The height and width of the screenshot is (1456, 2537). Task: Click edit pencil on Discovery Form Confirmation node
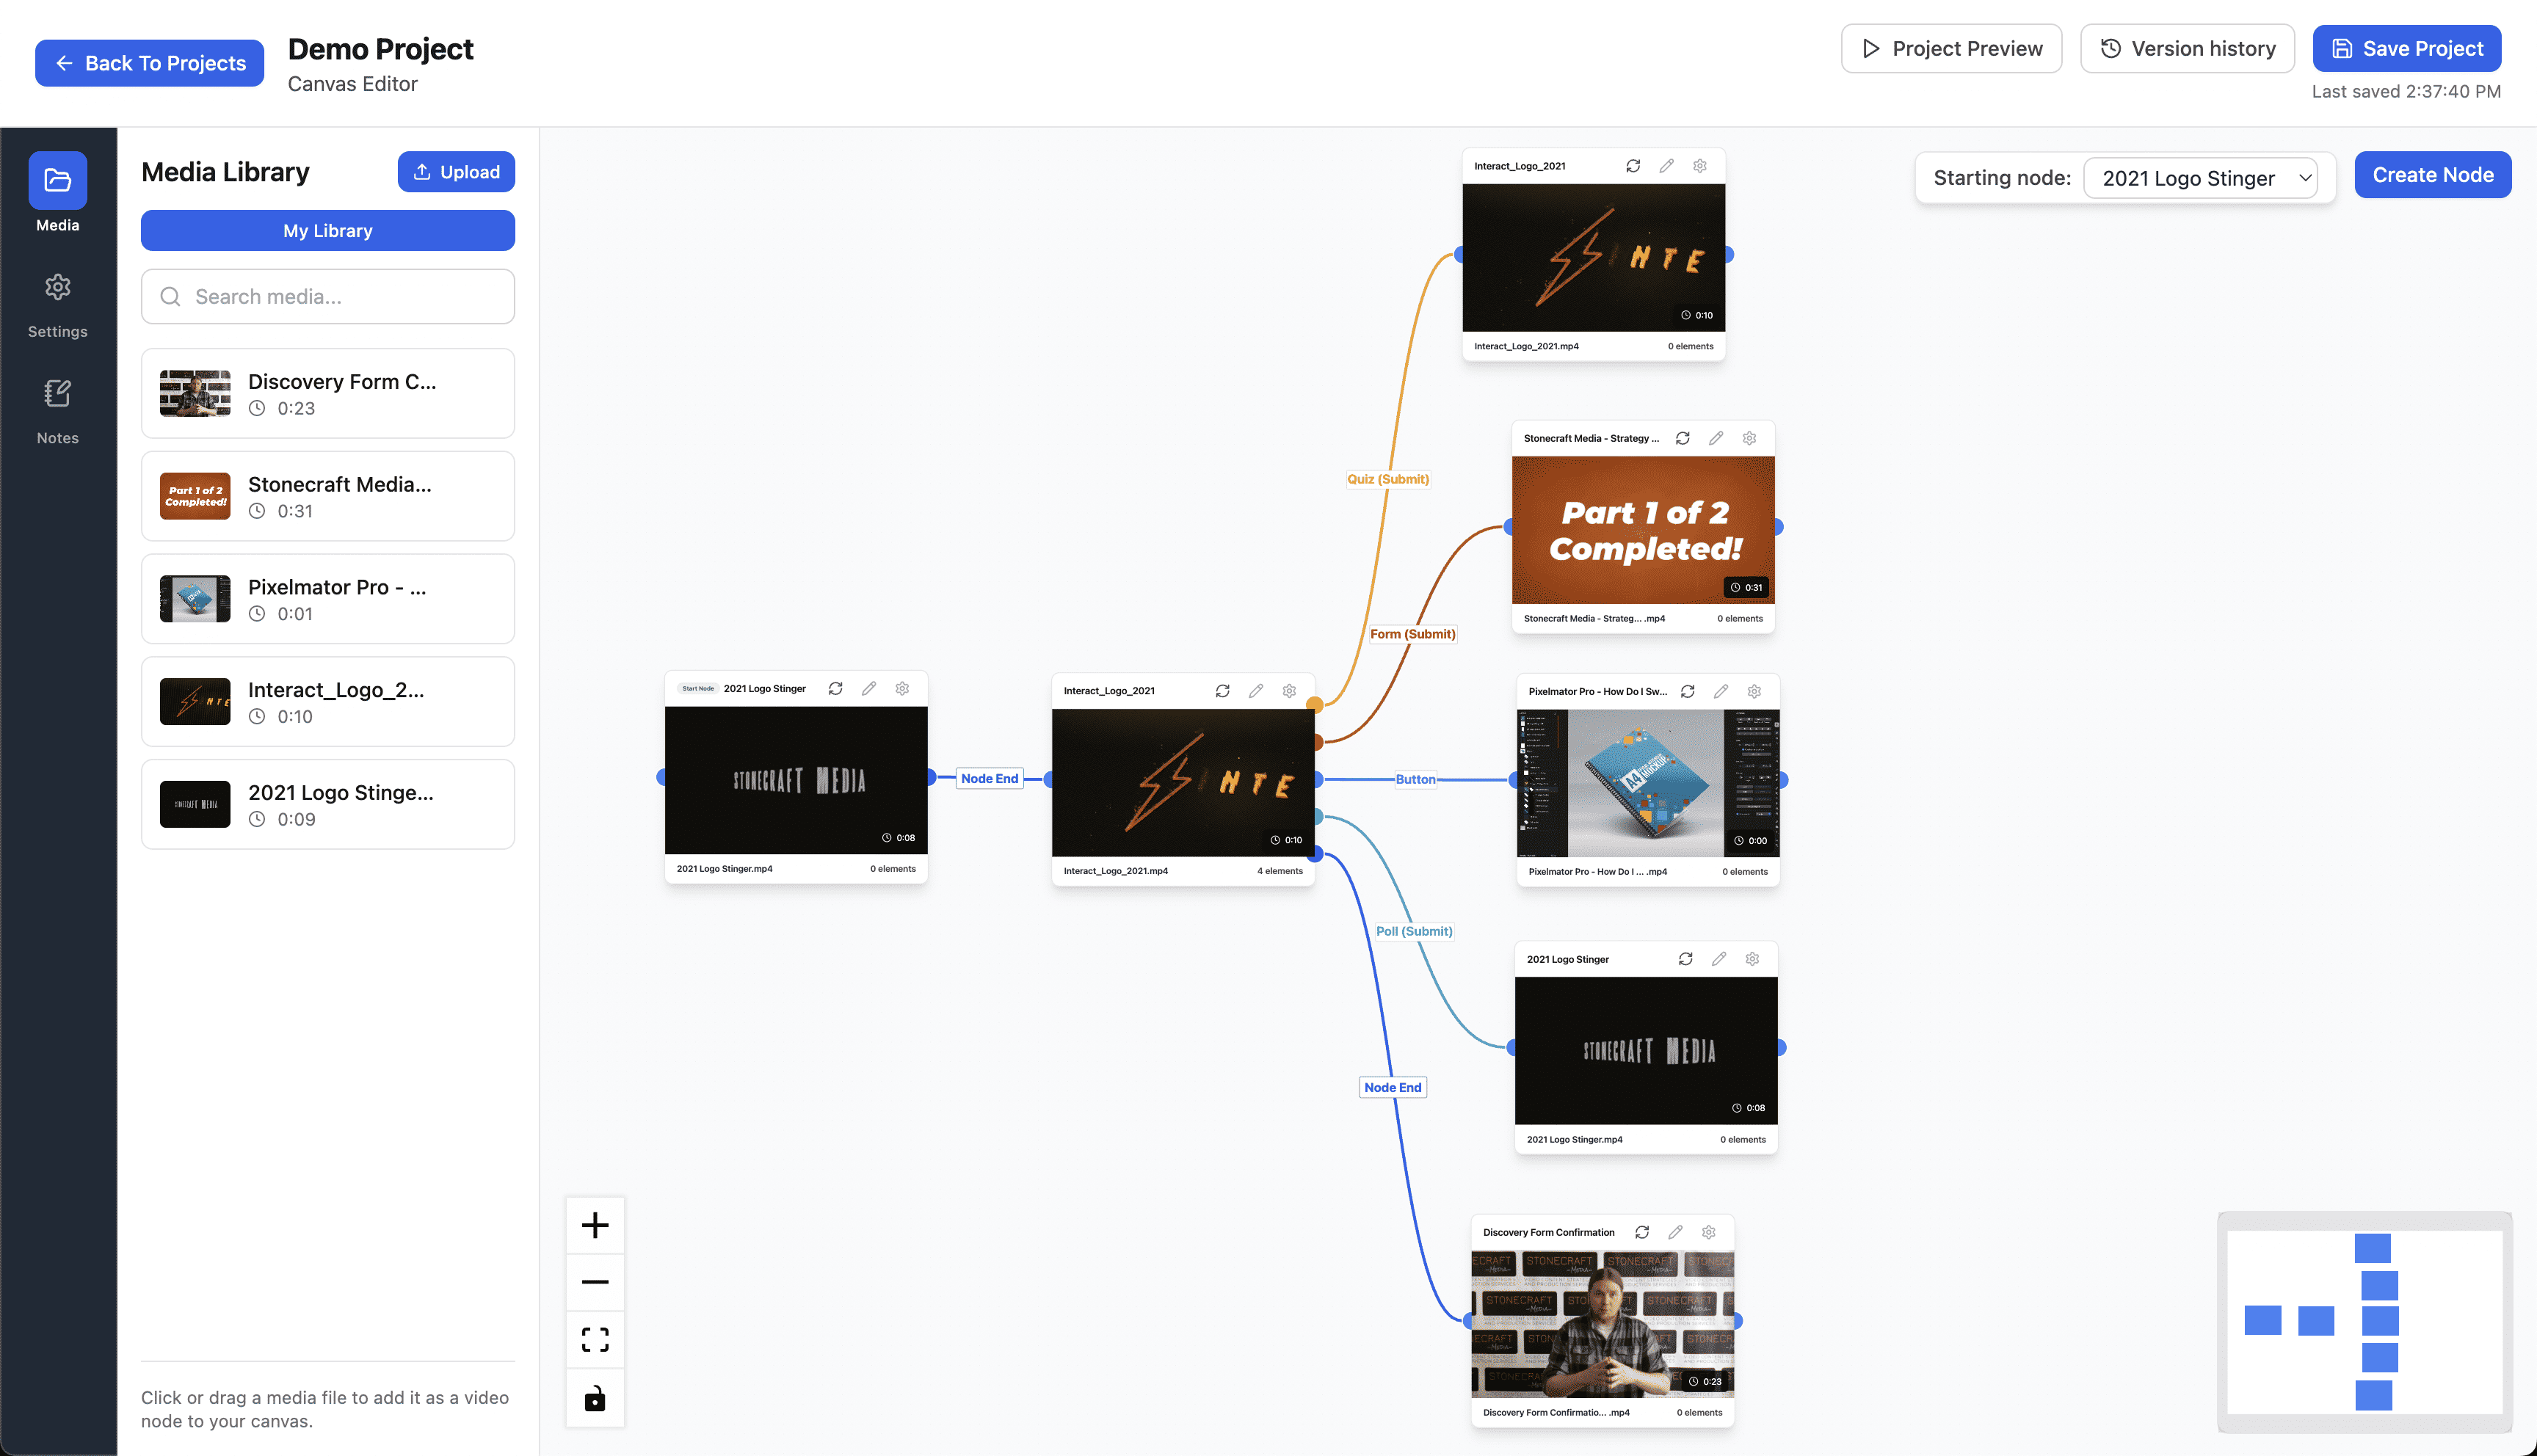click(x=1675, y=1232)
